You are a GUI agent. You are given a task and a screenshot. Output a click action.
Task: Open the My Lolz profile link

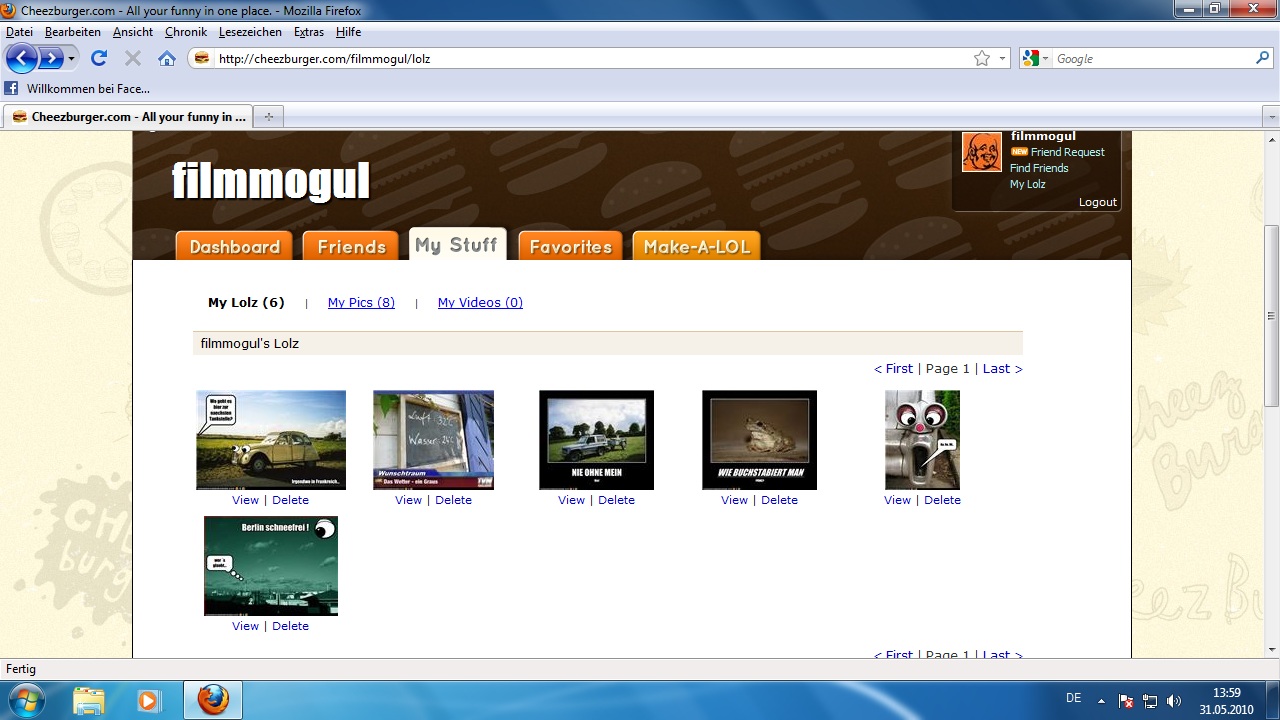coord(1027,184)
